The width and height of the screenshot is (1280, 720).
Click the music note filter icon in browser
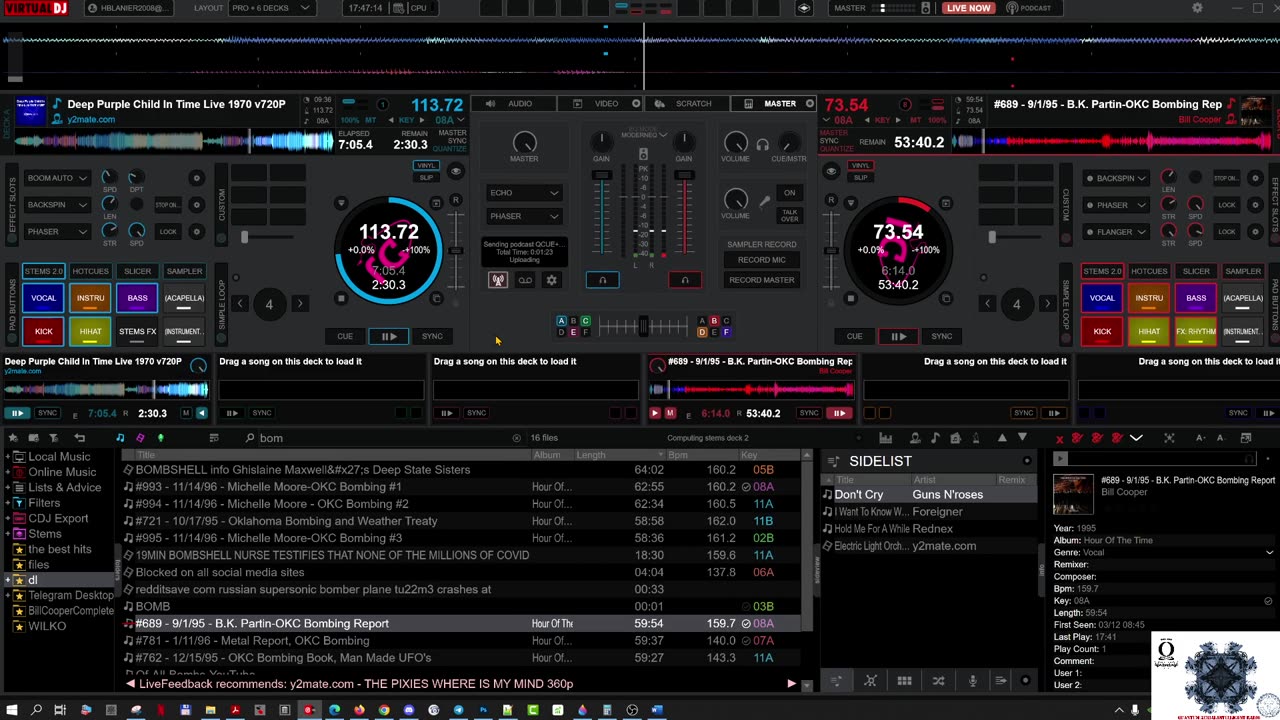tap(120, 438)
